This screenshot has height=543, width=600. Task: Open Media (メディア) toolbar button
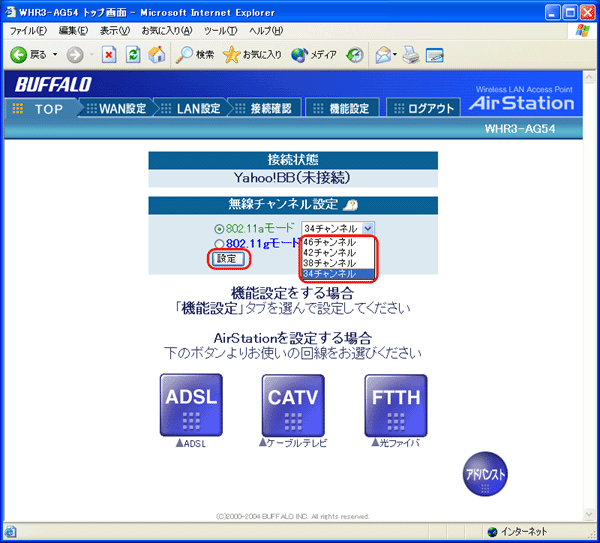[314, 55]
